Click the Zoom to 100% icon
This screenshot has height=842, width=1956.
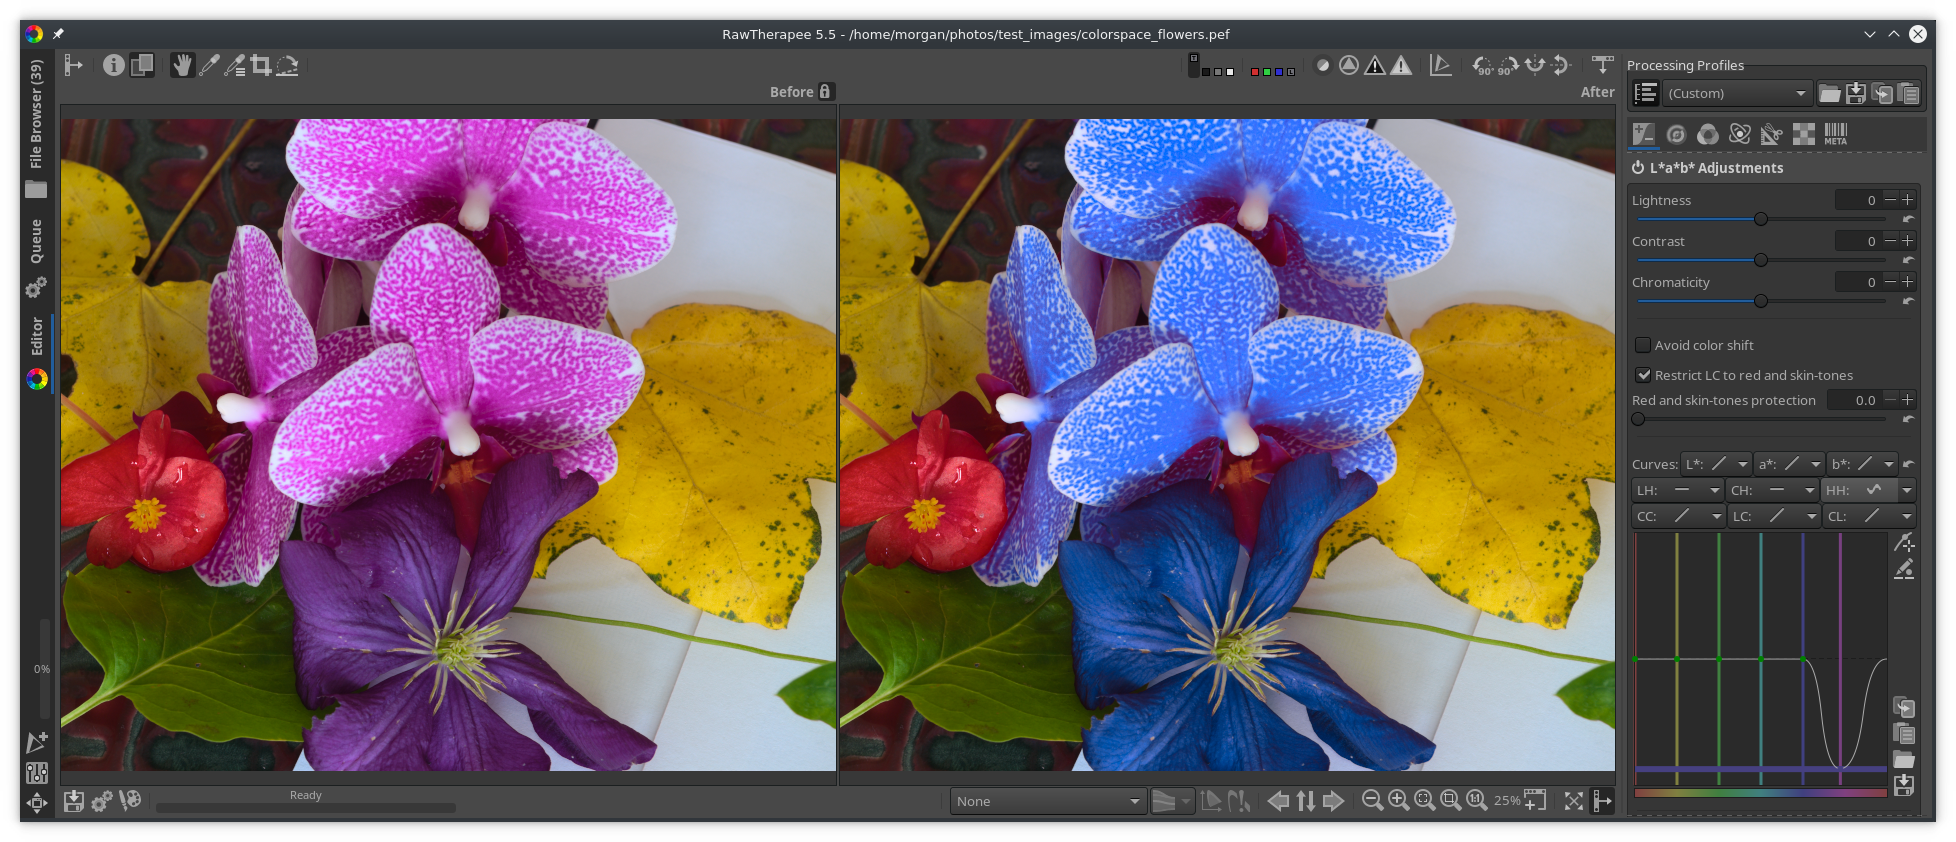coord(1476,800)
